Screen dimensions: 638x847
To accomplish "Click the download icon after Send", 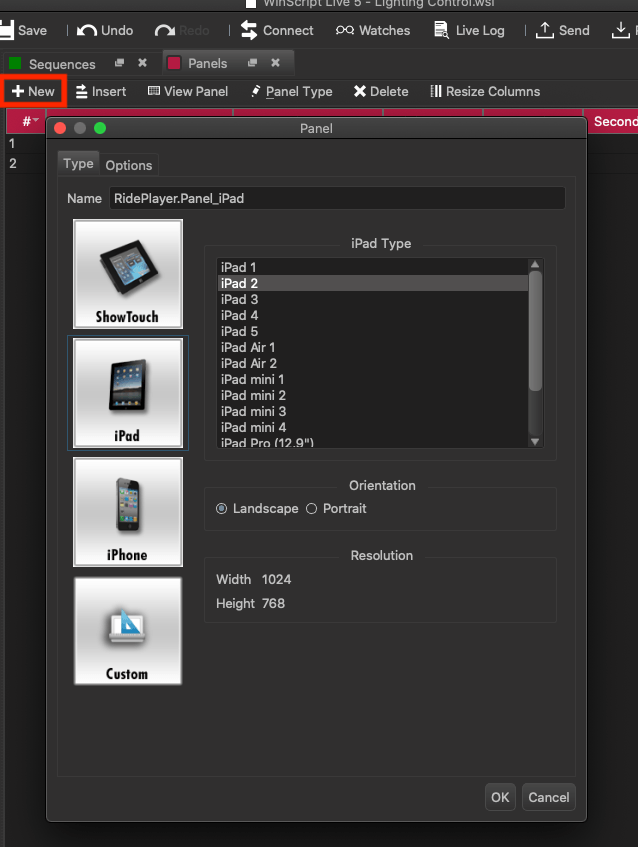I will pyautogui.click(x=621, y=30).
